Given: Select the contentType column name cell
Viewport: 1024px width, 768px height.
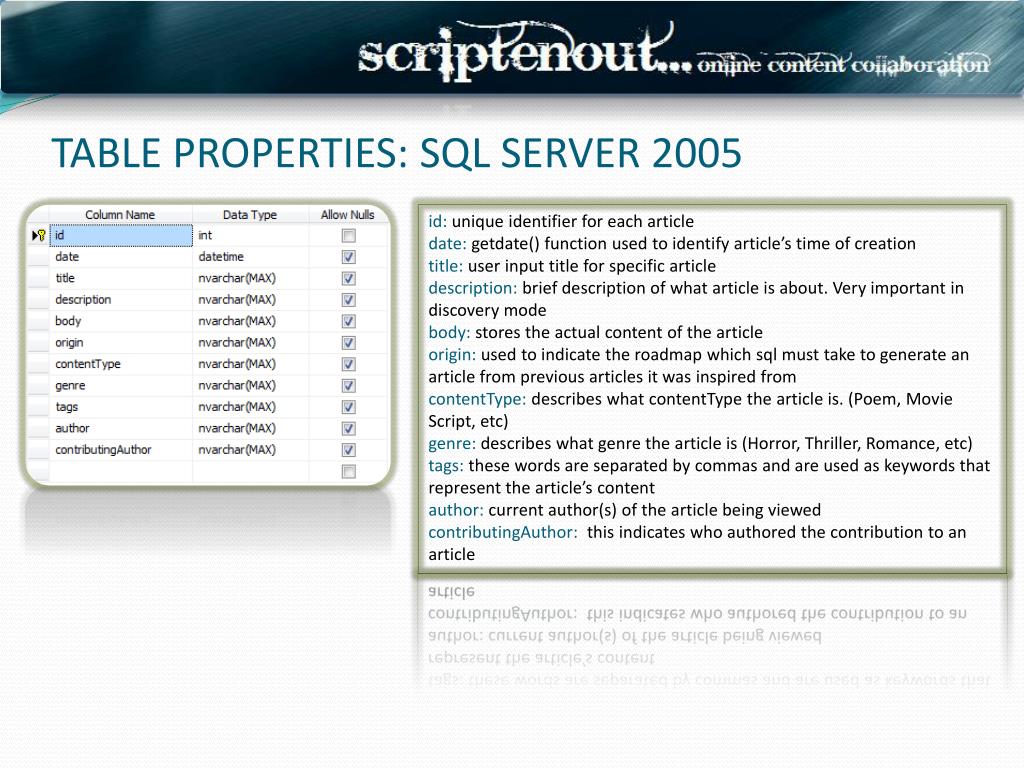Looking at the screenshot, I should pyautogui.click(x=121, y=364).
